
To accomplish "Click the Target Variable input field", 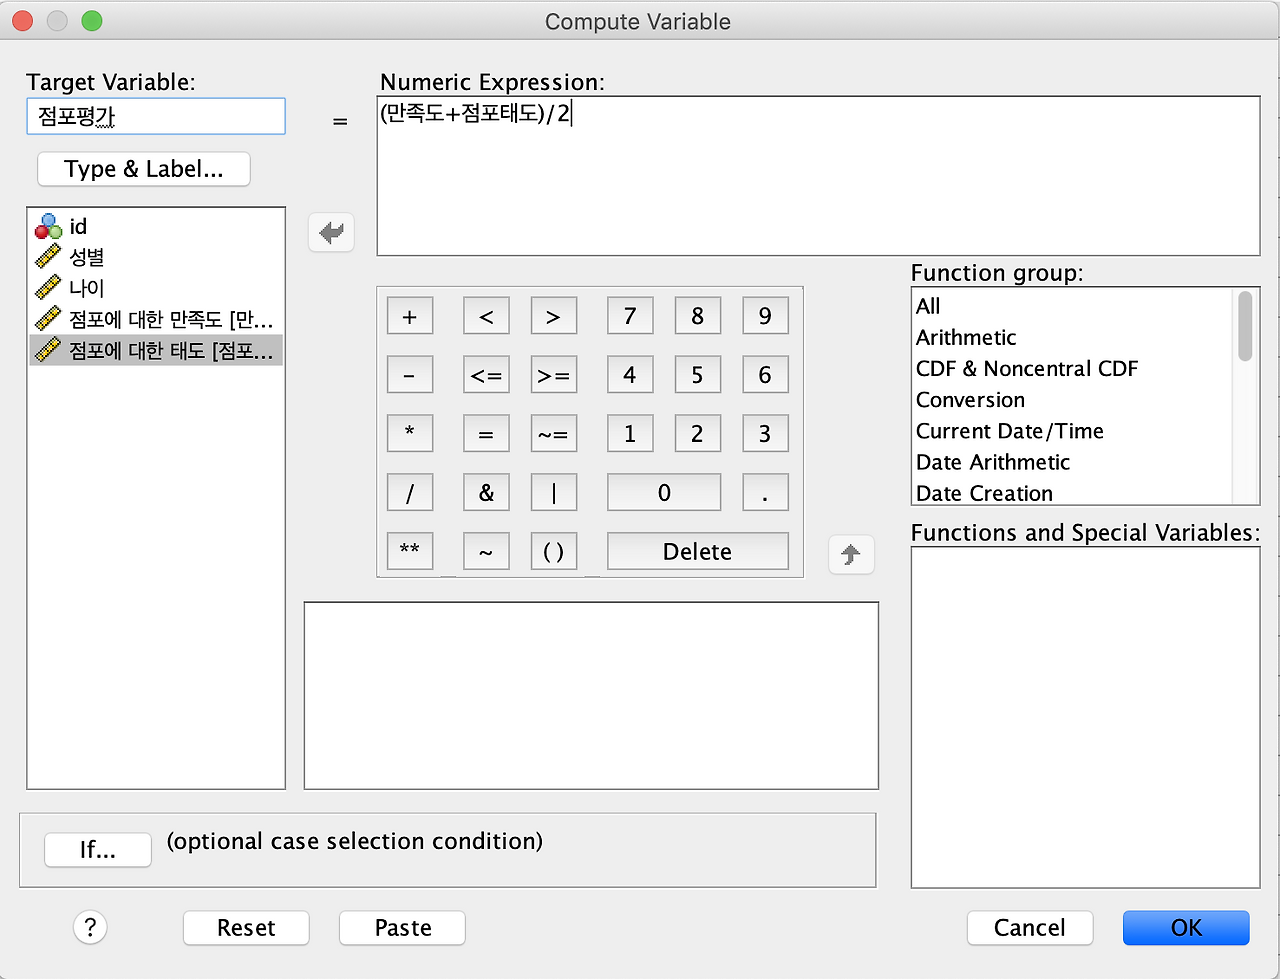I will coord(156,116).
